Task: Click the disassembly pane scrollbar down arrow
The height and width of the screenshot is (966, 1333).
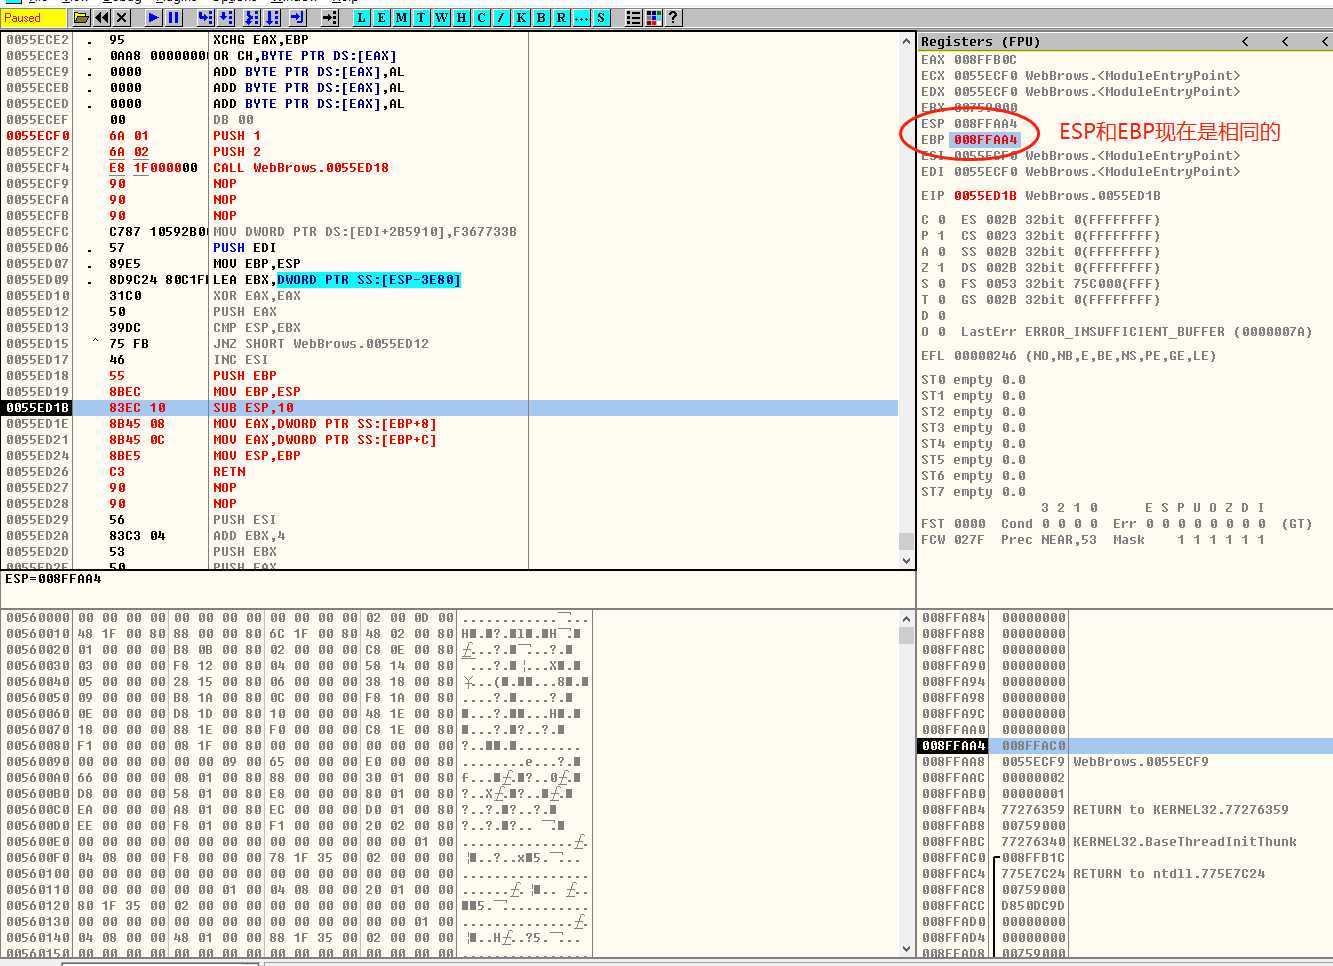Action: click(x=906, y=561)
